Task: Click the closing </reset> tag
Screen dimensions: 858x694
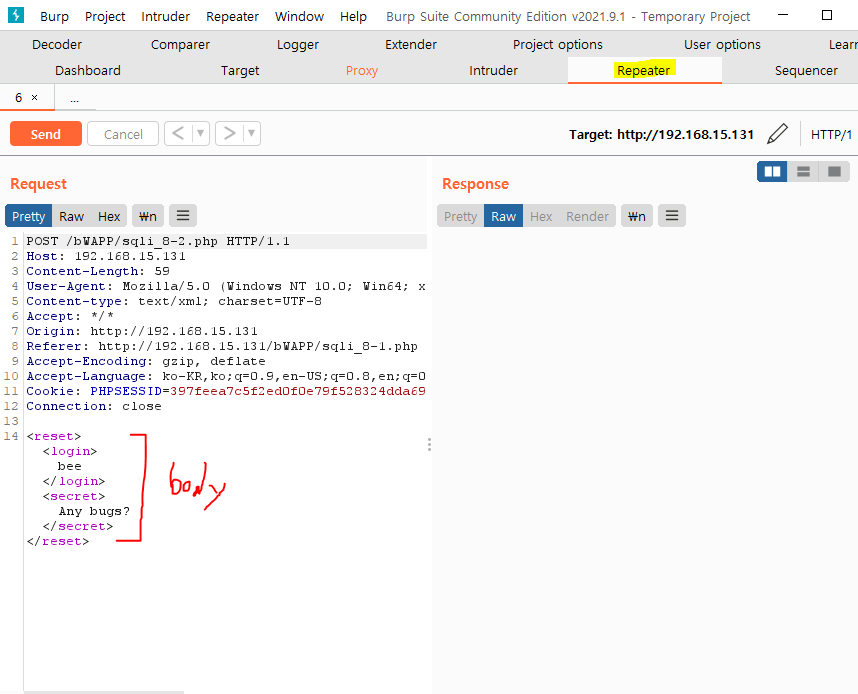Action: [x=57, y=541]
